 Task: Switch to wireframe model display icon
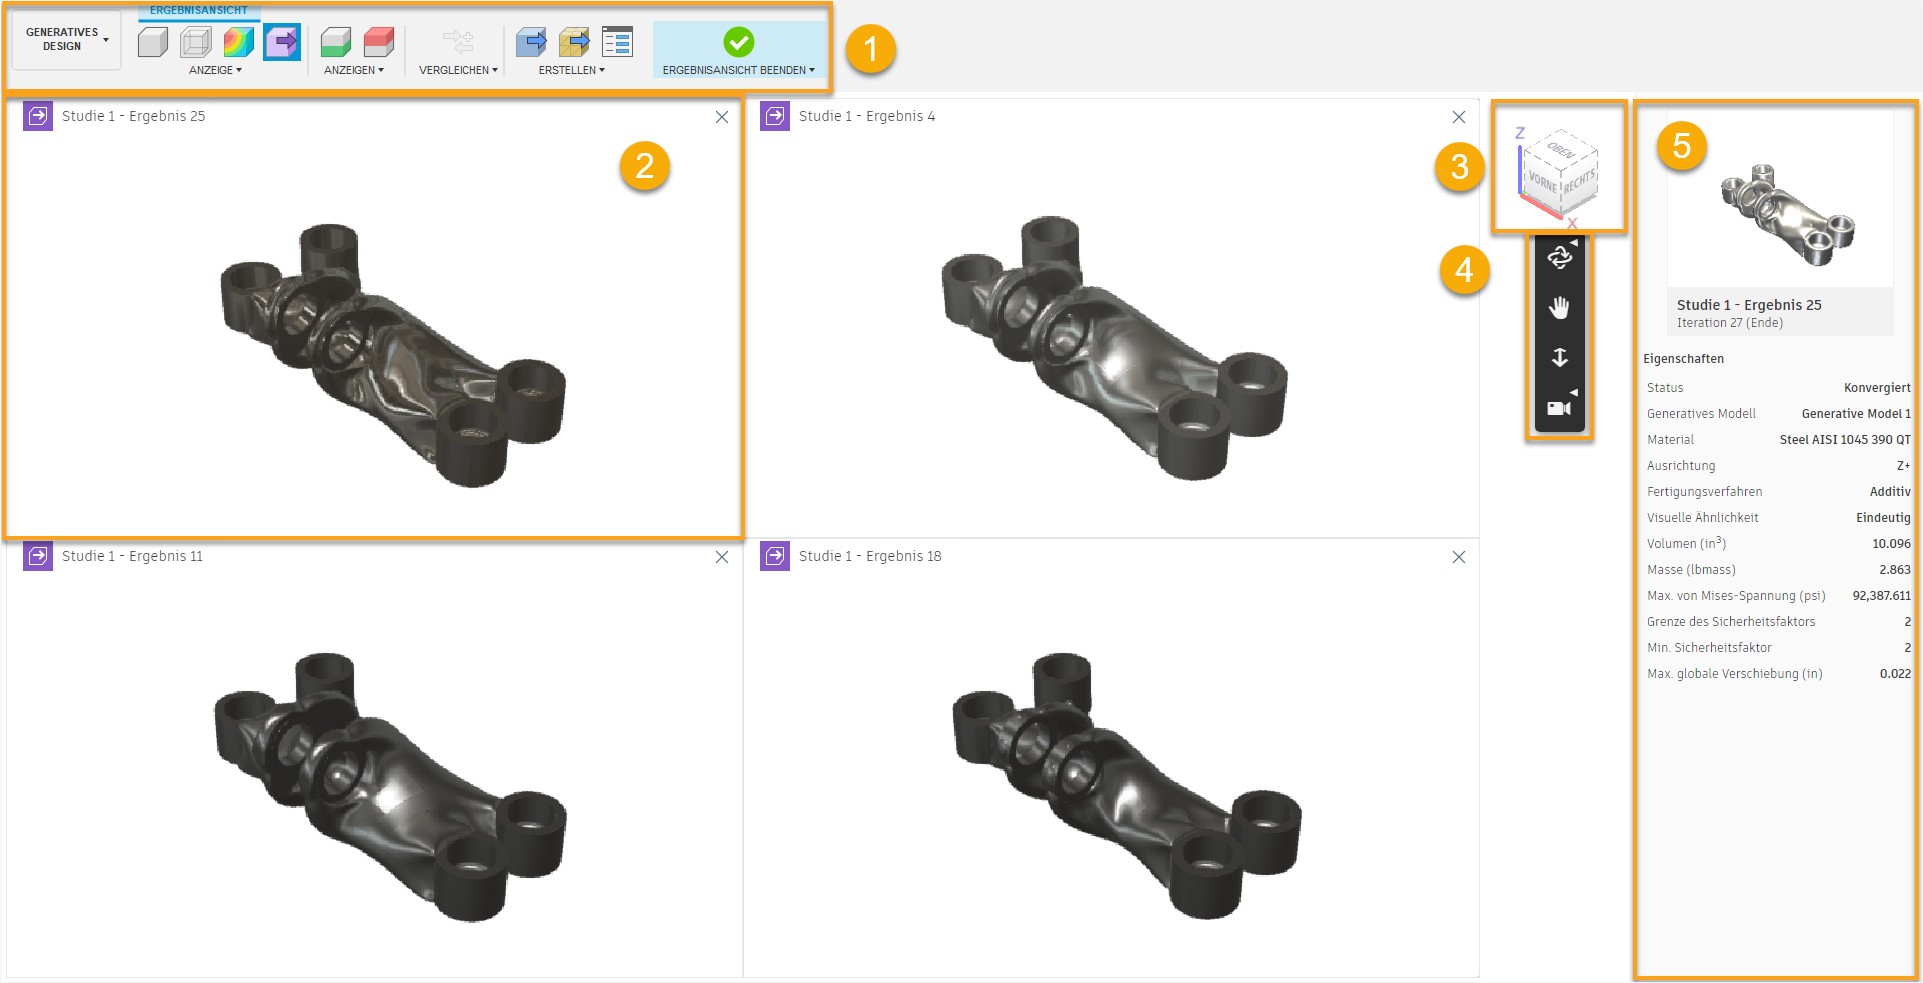[196, 42]
